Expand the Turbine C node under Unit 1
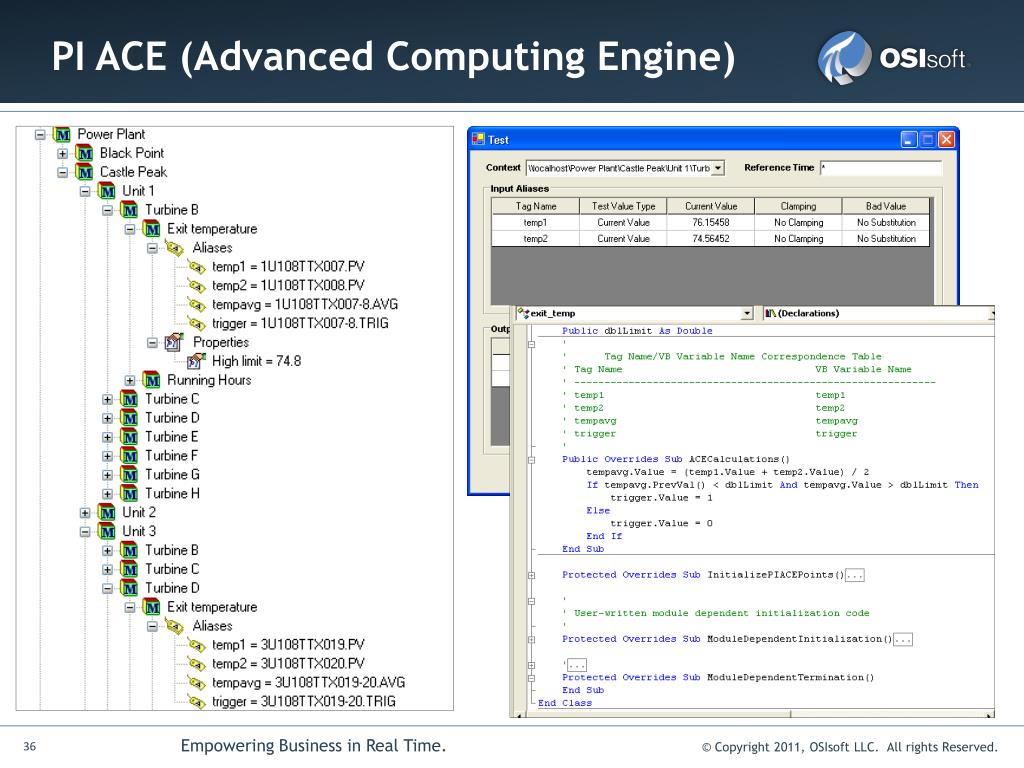 [x=108, y=399]
